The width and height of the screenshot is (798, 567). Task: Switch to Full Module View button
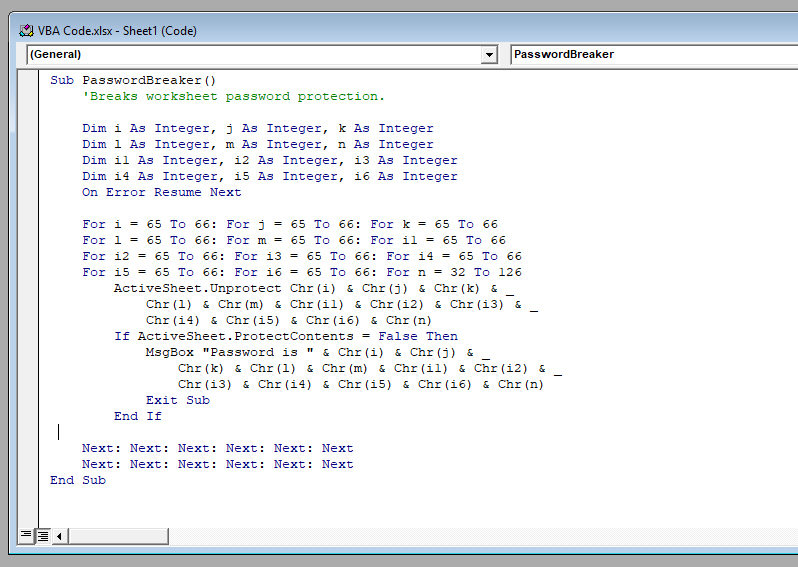coord(43,535)
